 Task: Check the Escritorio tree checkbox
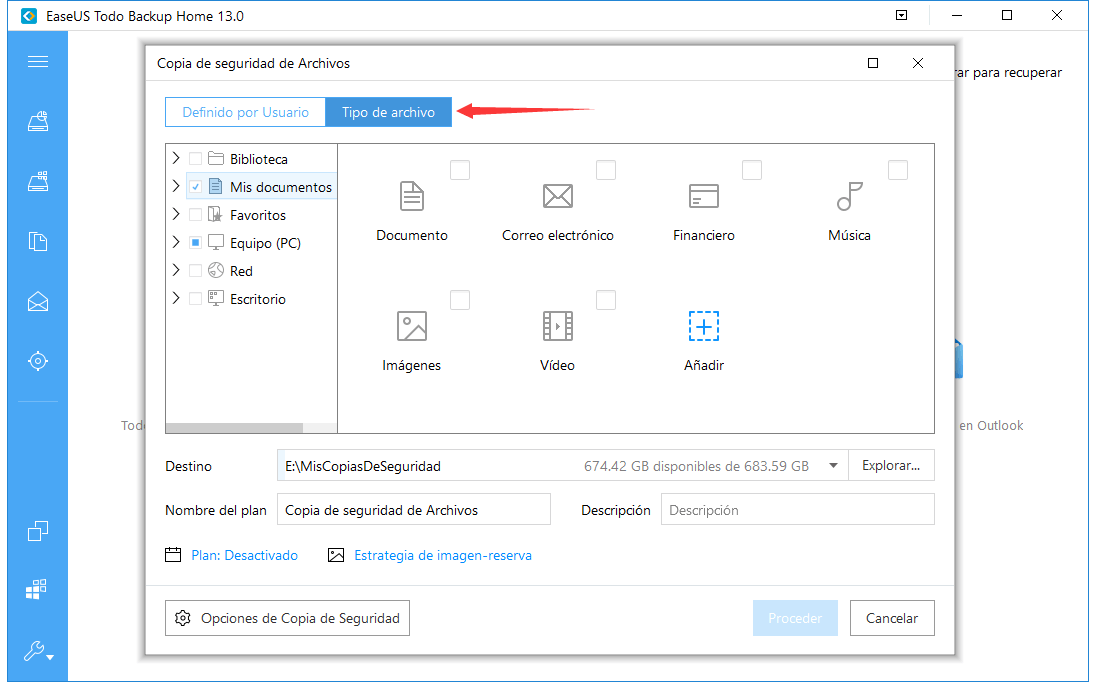(196, 298)
